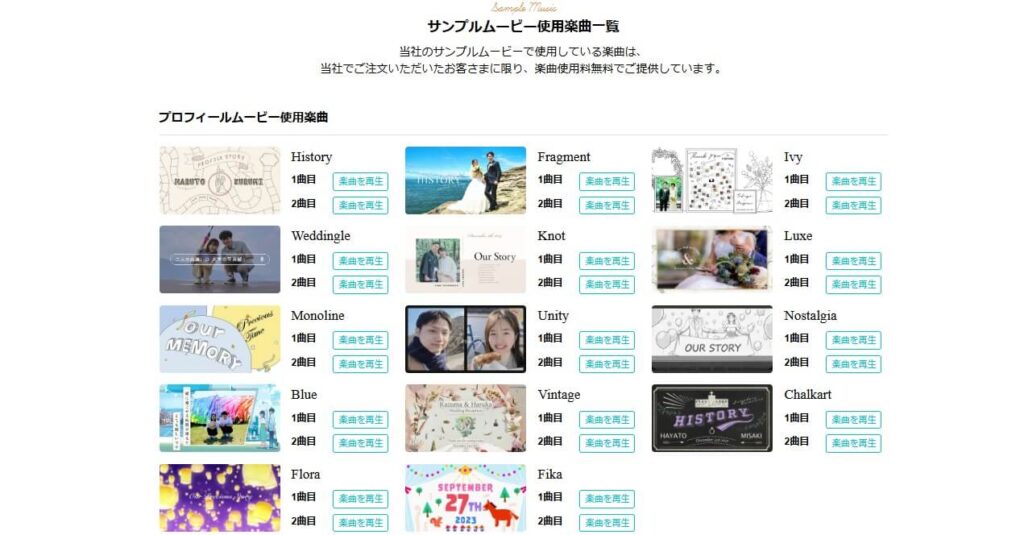Play the second song for Fragment
The image size is (1024, 535).
coord(607,205)
